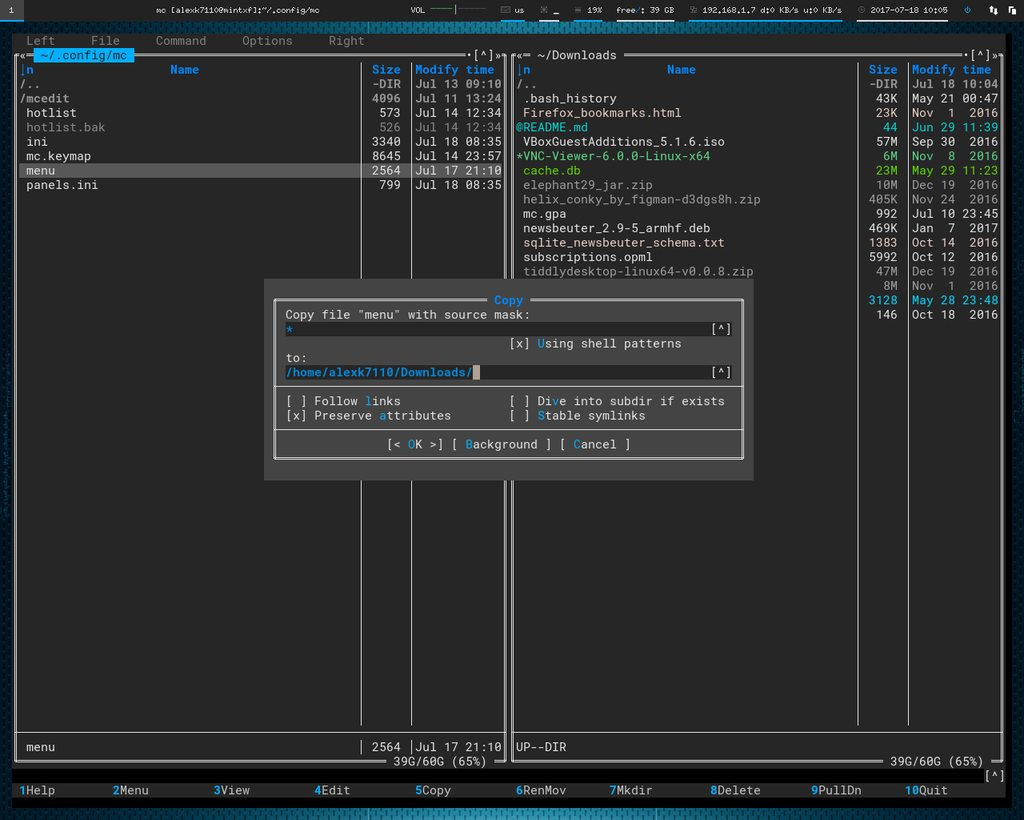The height and width of the screenshot is (820, 1024).
Task: Open the left panel's [^] history dropdown
Action: click(x=484, y=56)
